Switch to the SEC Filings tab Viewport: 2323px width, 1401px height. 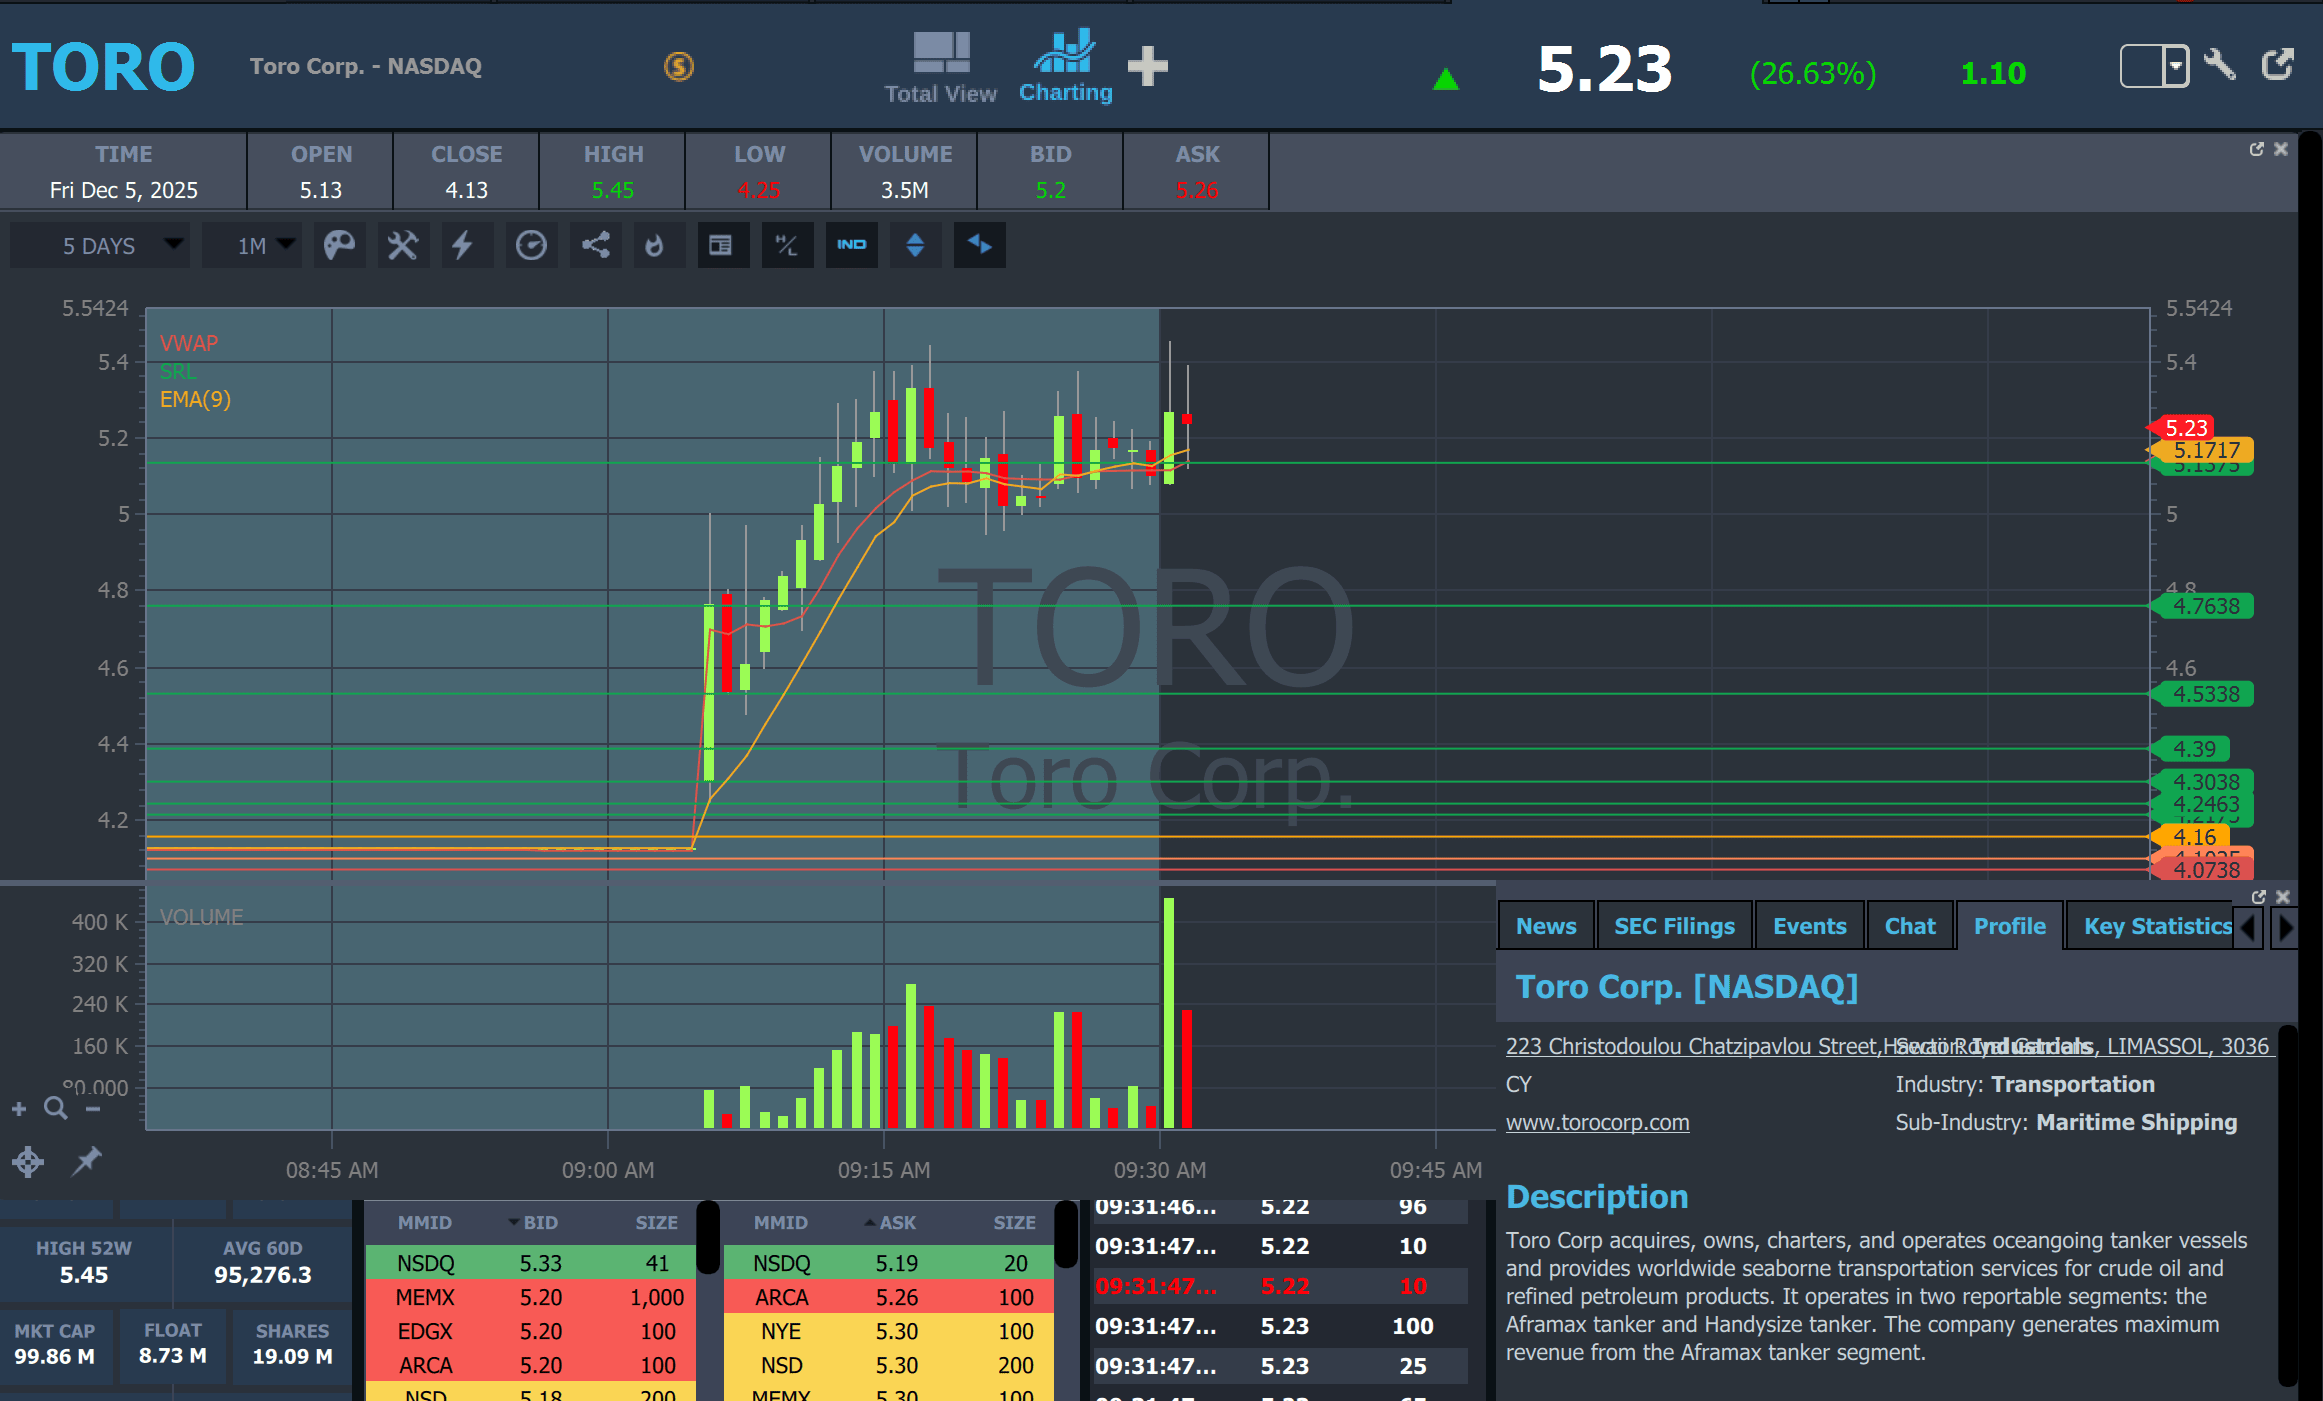point(1674,926)
